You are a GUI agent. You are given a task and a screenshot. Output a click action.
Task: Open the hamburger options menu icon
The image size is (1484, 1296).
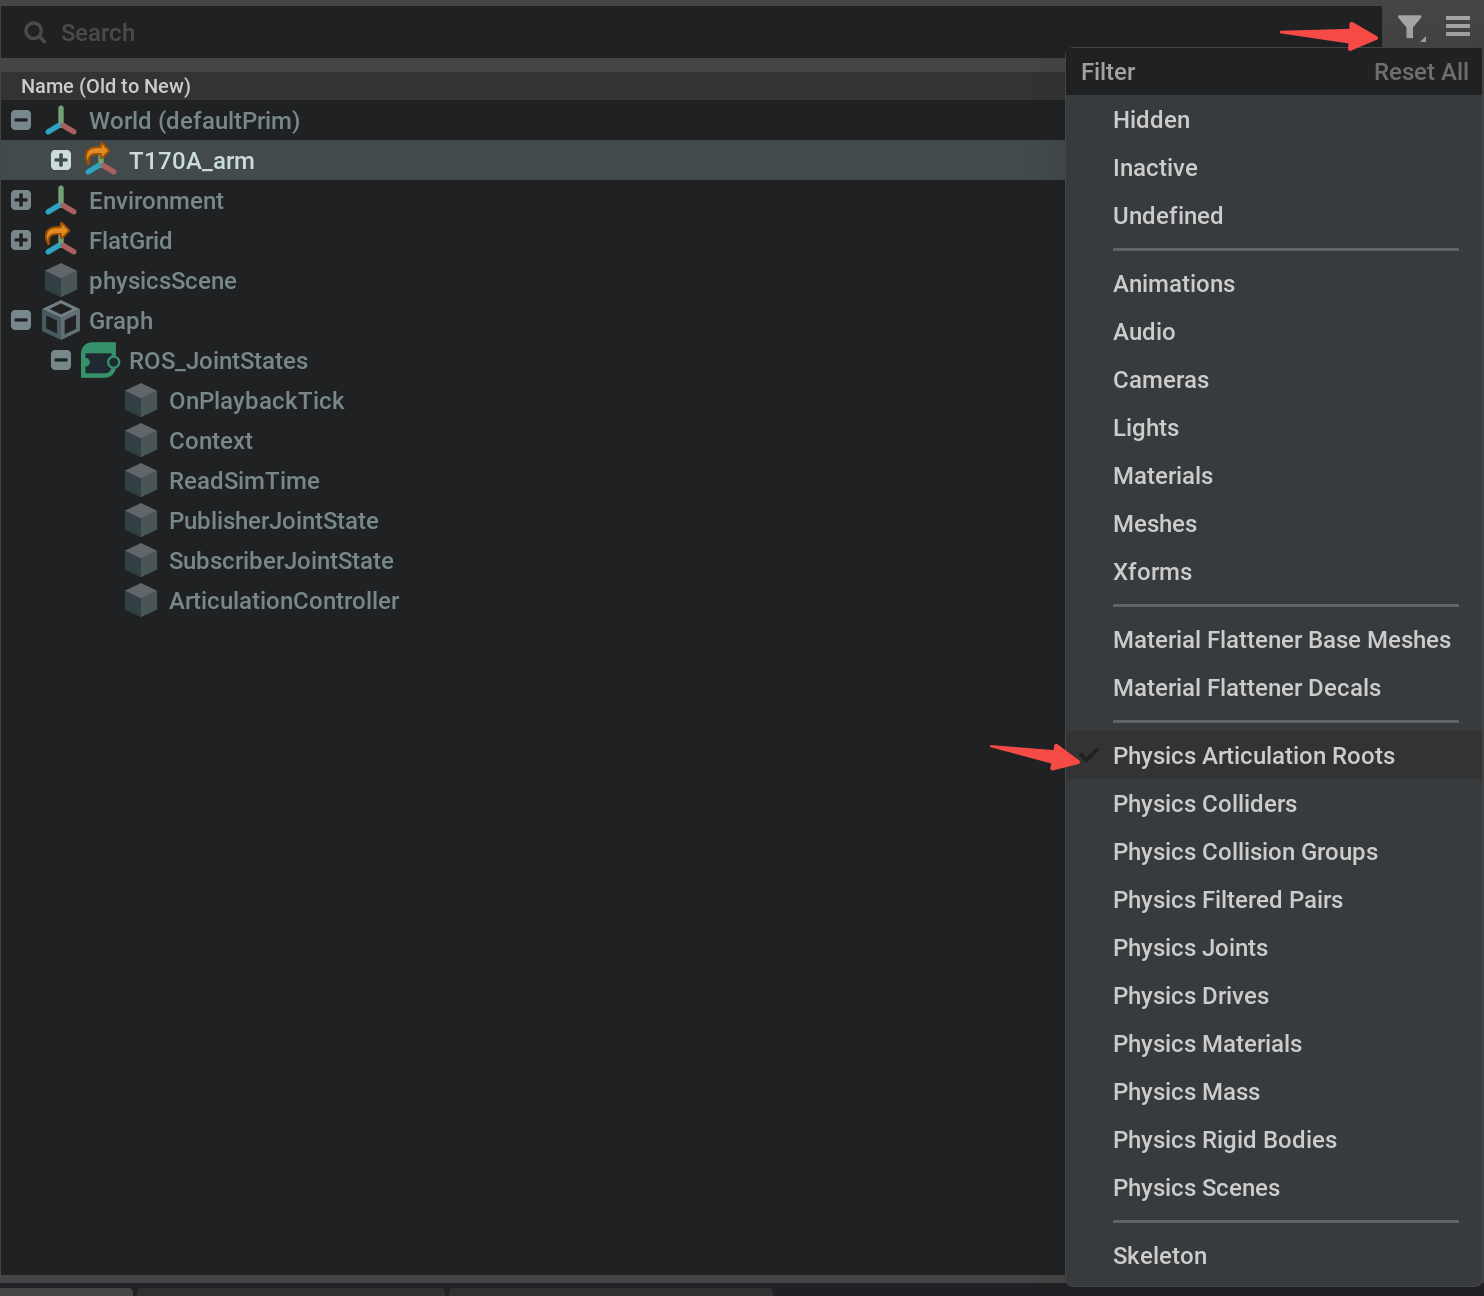click(x=1458, y=27)
